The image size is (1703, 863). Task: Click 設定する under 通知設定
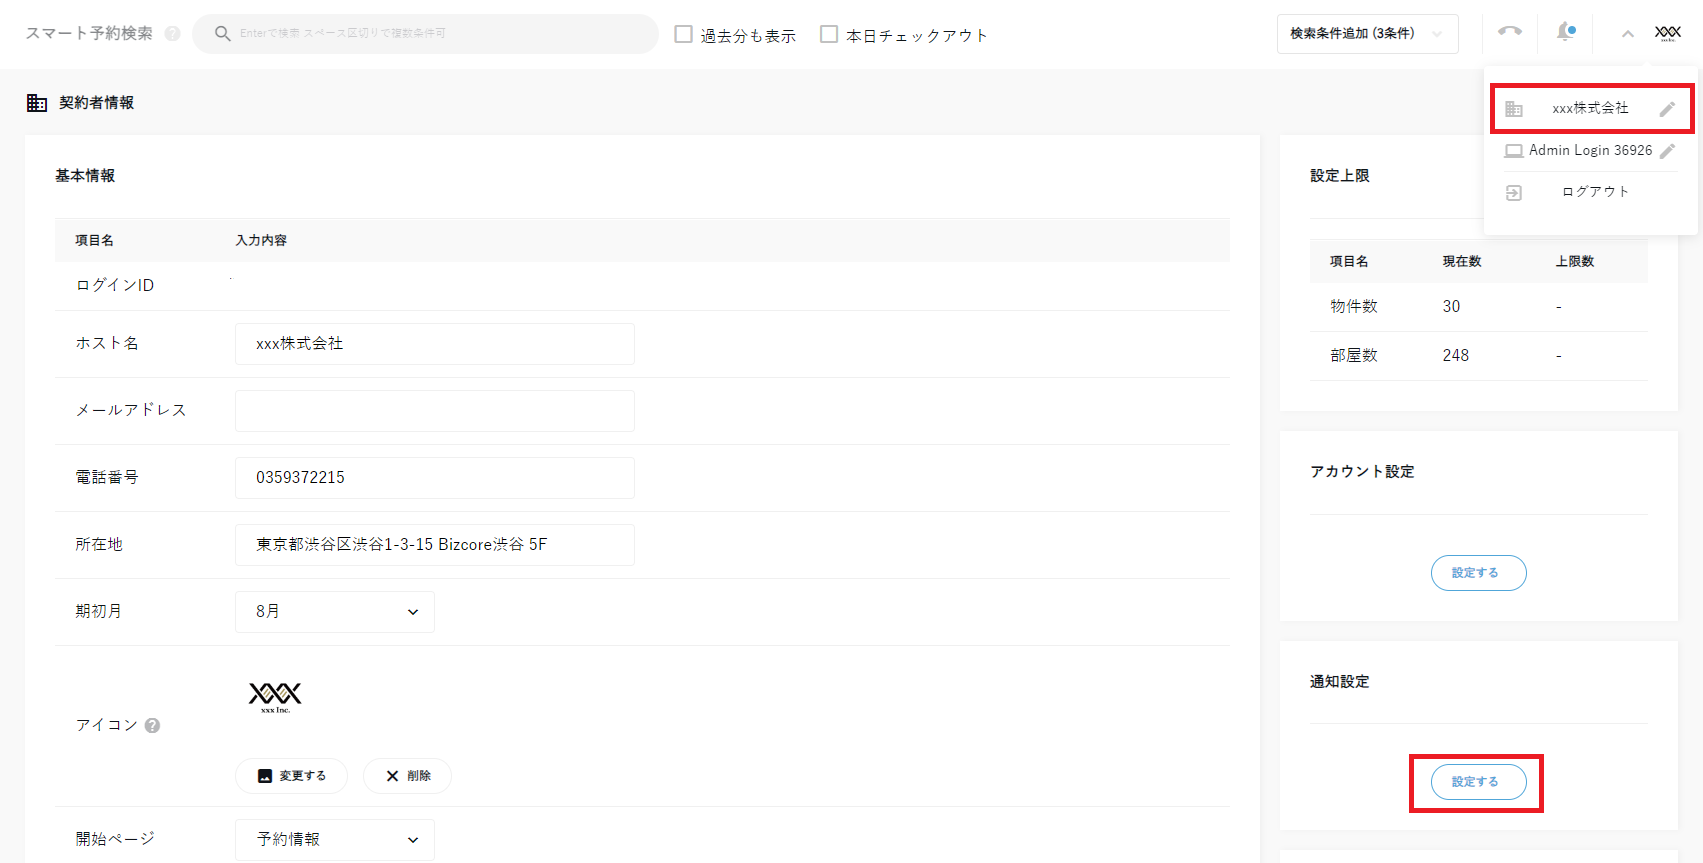[1478, 782]
